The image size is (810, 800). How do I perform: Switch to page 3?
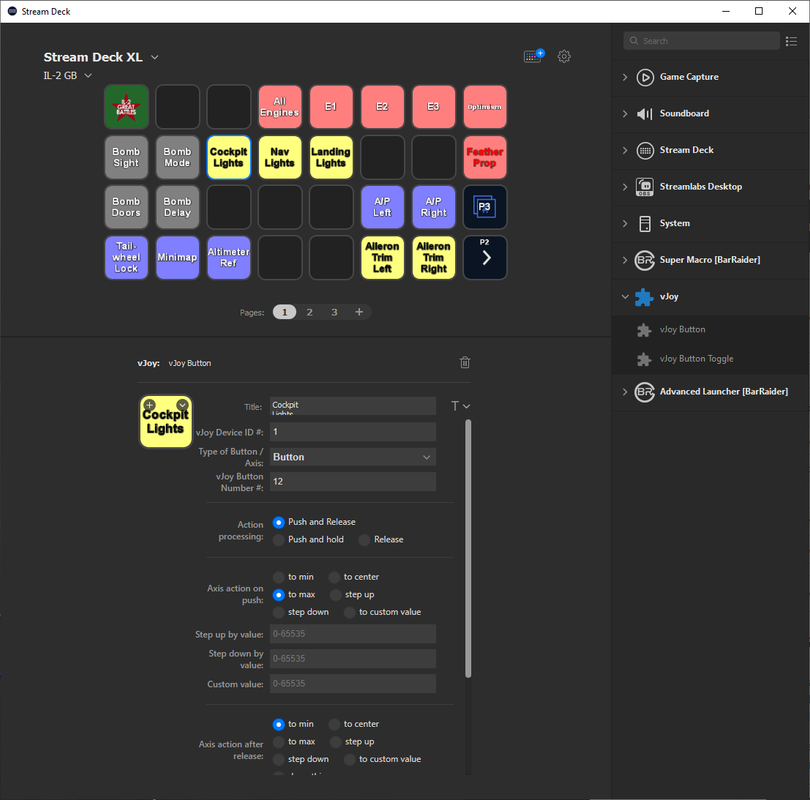click(x=334, y=312)
